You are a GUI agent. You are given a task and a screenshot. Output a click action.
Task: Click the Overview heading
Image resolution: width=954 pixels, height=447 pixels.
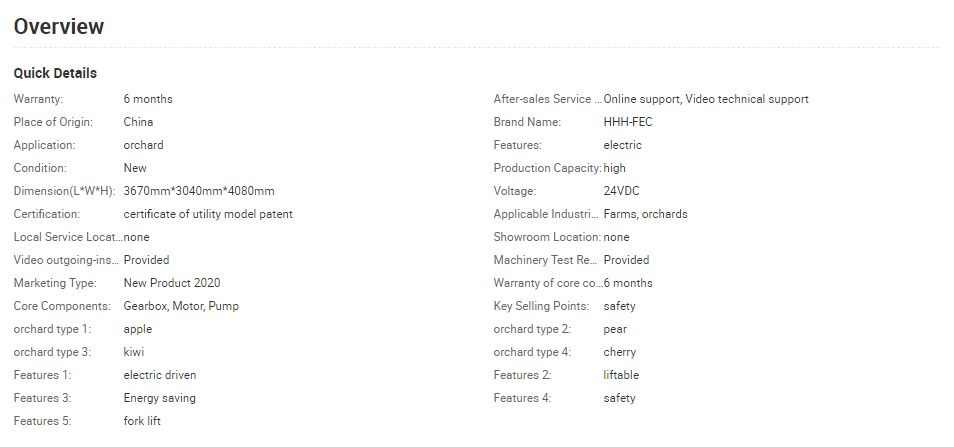coord(59,27)
